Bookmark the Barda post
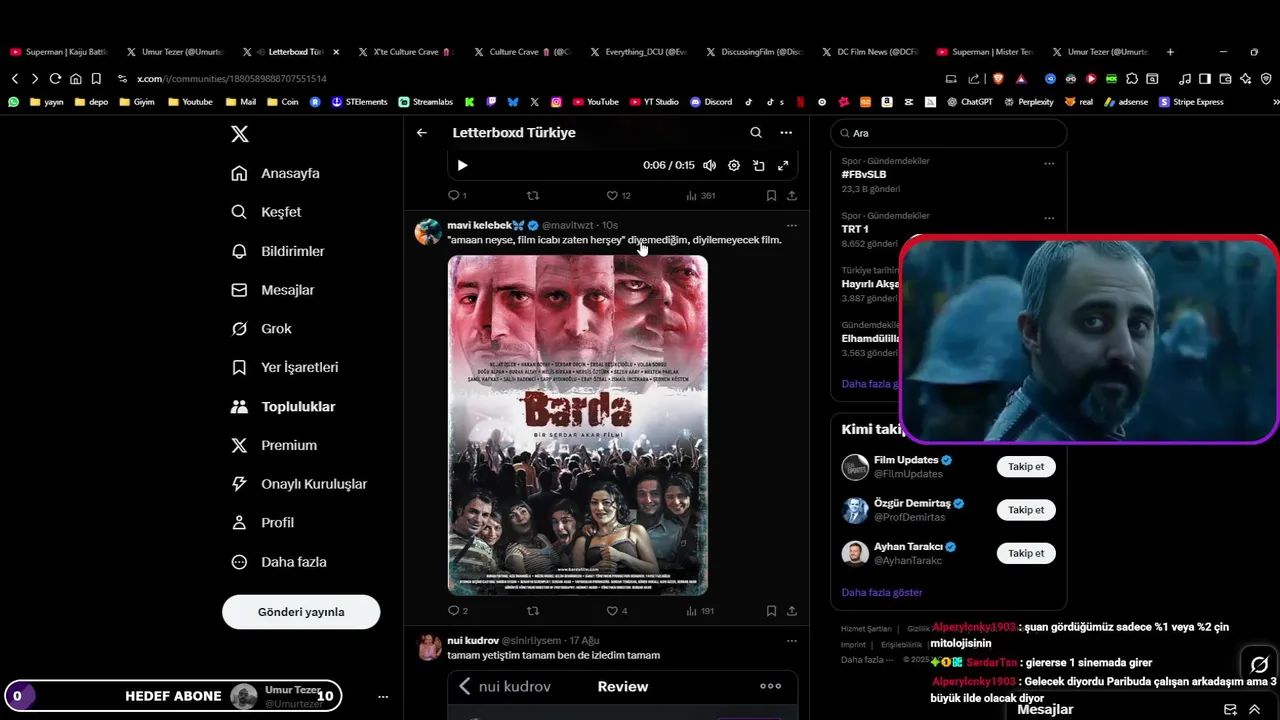Viewport: 1280px width, 720px height. pyautogui.click(x=771, y=610)
